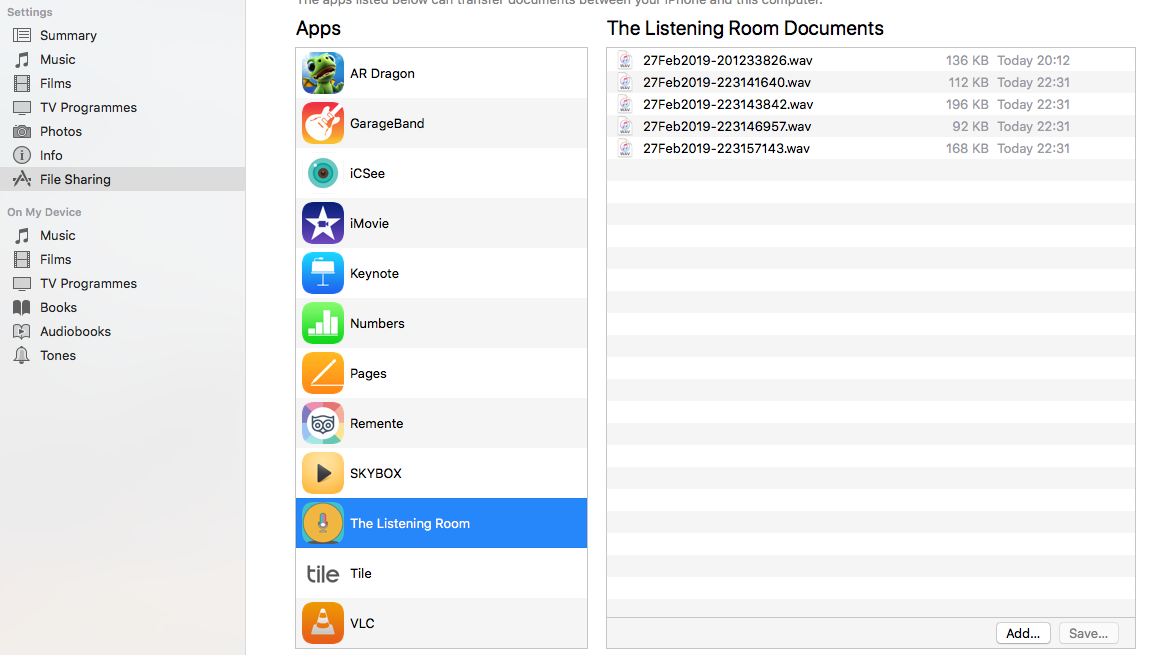The width and height of the screenshot is (1169, 655).
Task: Select the Remente app icon
Action: [322, 423]
